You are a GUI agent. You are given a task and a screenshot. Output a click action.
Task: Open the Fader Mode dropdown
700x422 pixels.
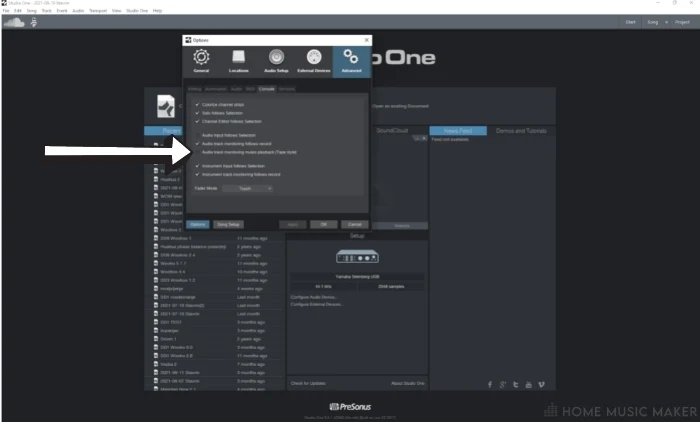[x=247, y=188]
